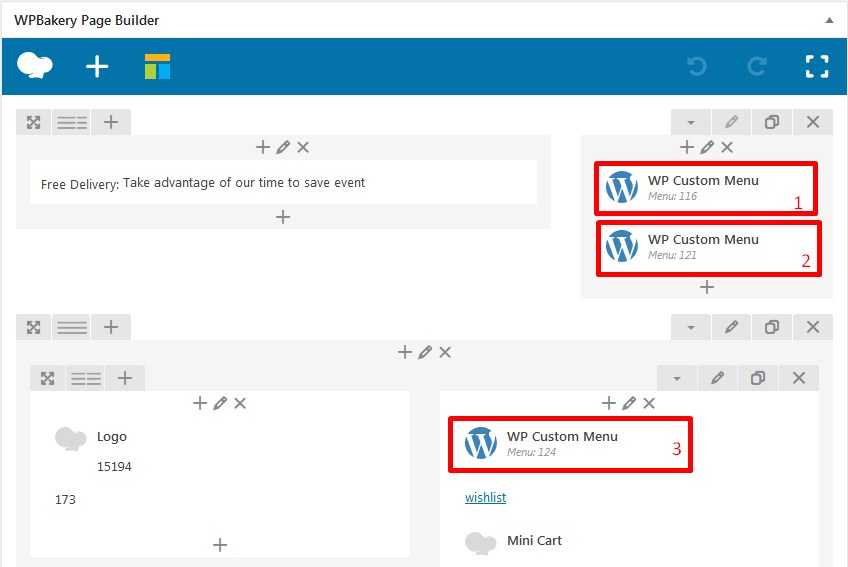Delete the Free Delivery row
This screenshot has width=848, height=567.
tap(812, 122)
